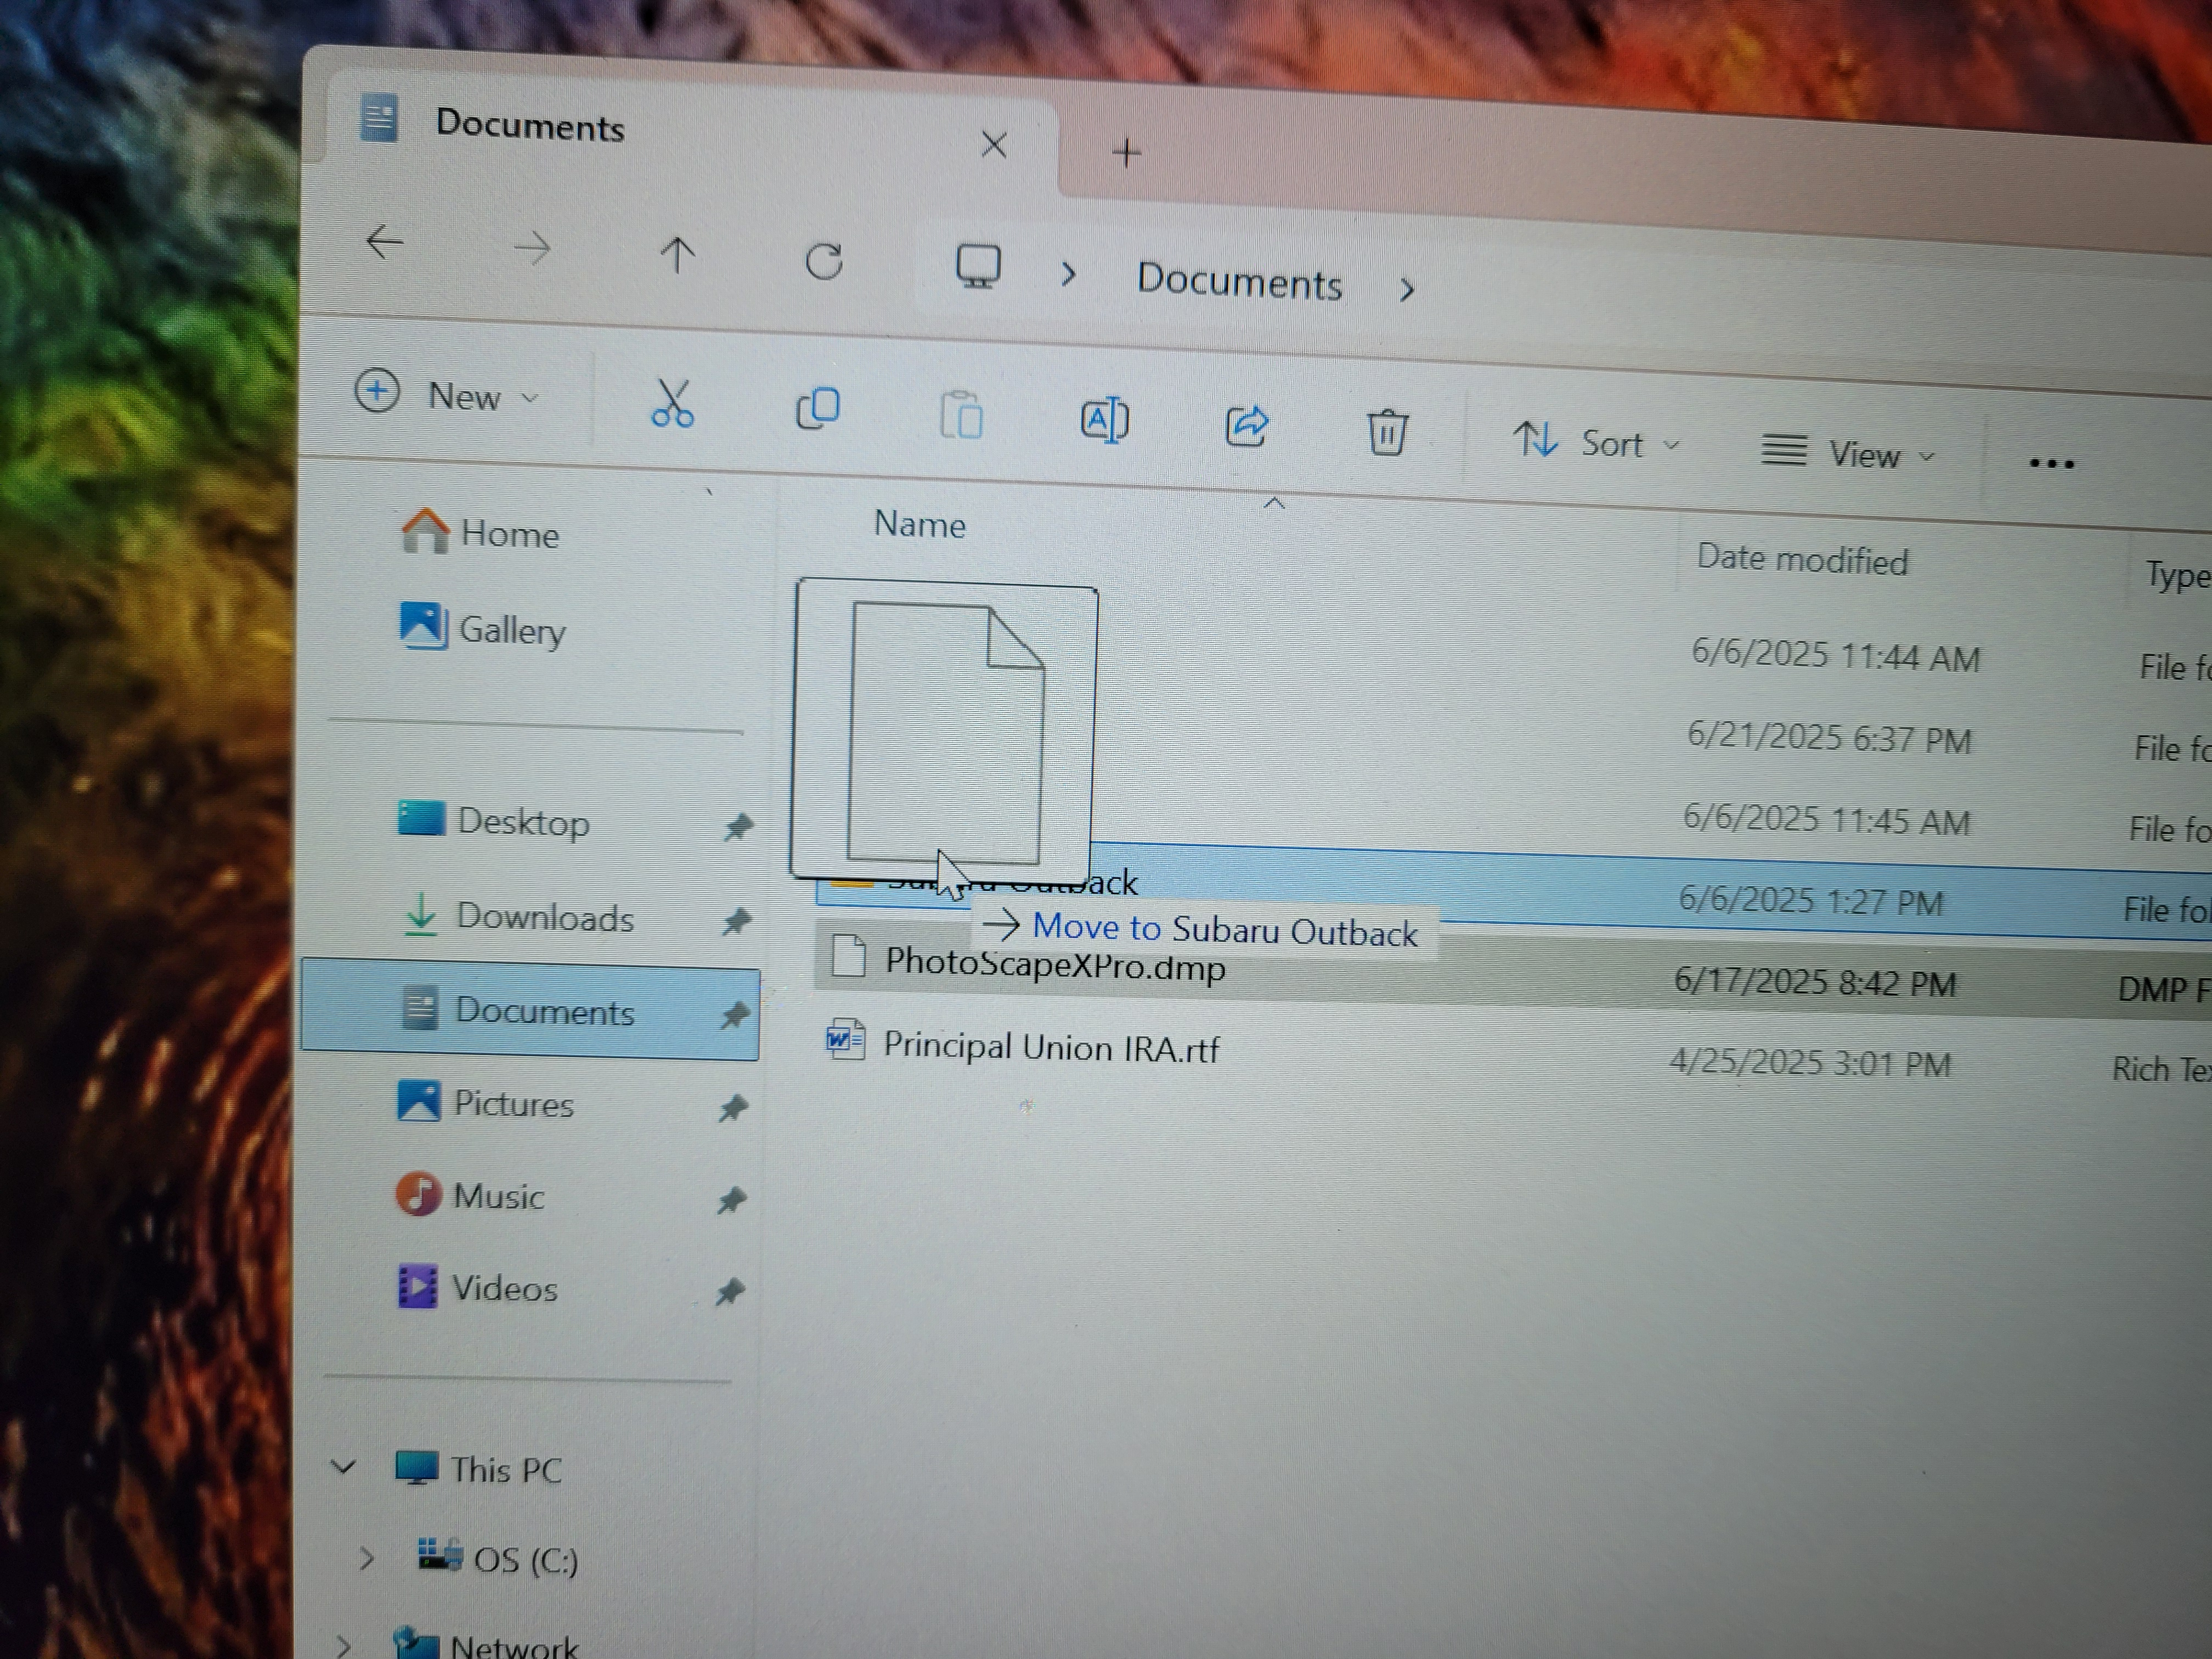
Task: Open the See more three-dots menu
Action: point(2051,463)
